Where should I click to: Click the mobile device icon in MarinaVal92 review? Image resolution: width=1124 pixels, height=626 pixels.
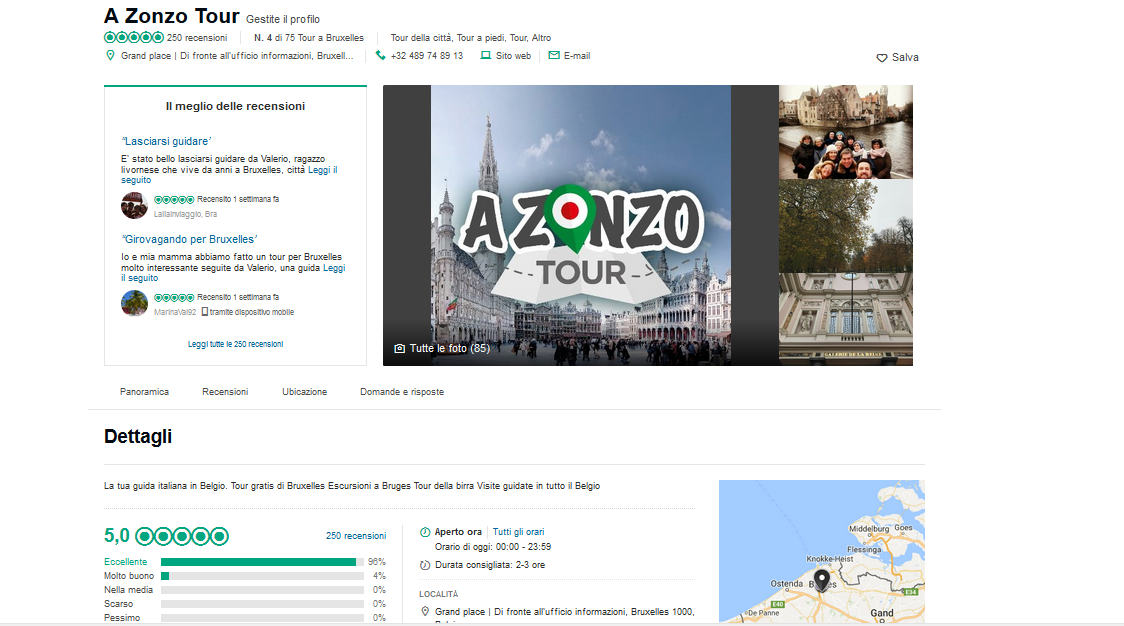pyautogui.click(x=205, y=312)
